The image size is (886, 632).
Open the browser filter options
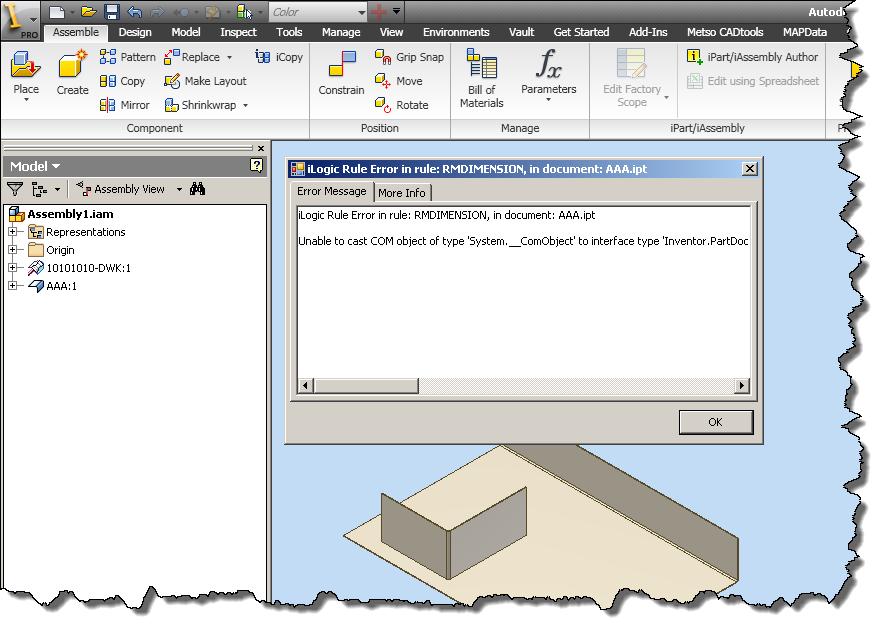[x=14, y=188]
